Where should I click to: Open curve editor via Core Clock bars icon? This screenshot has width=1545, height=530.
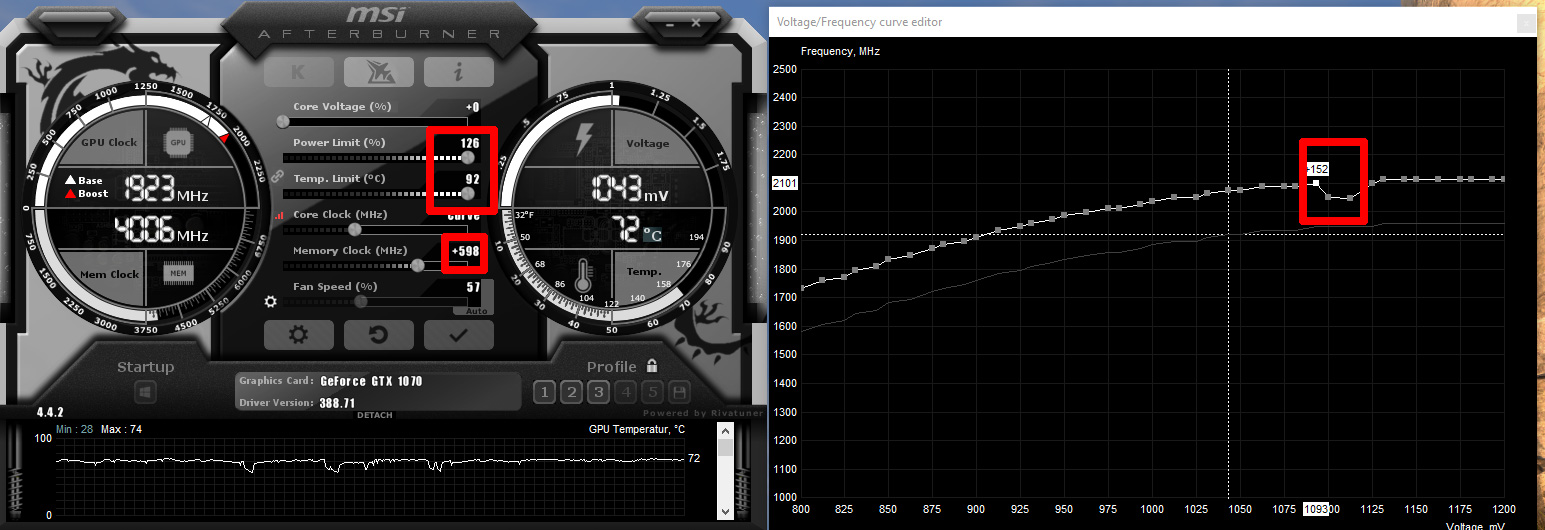(x=279, y=215)
